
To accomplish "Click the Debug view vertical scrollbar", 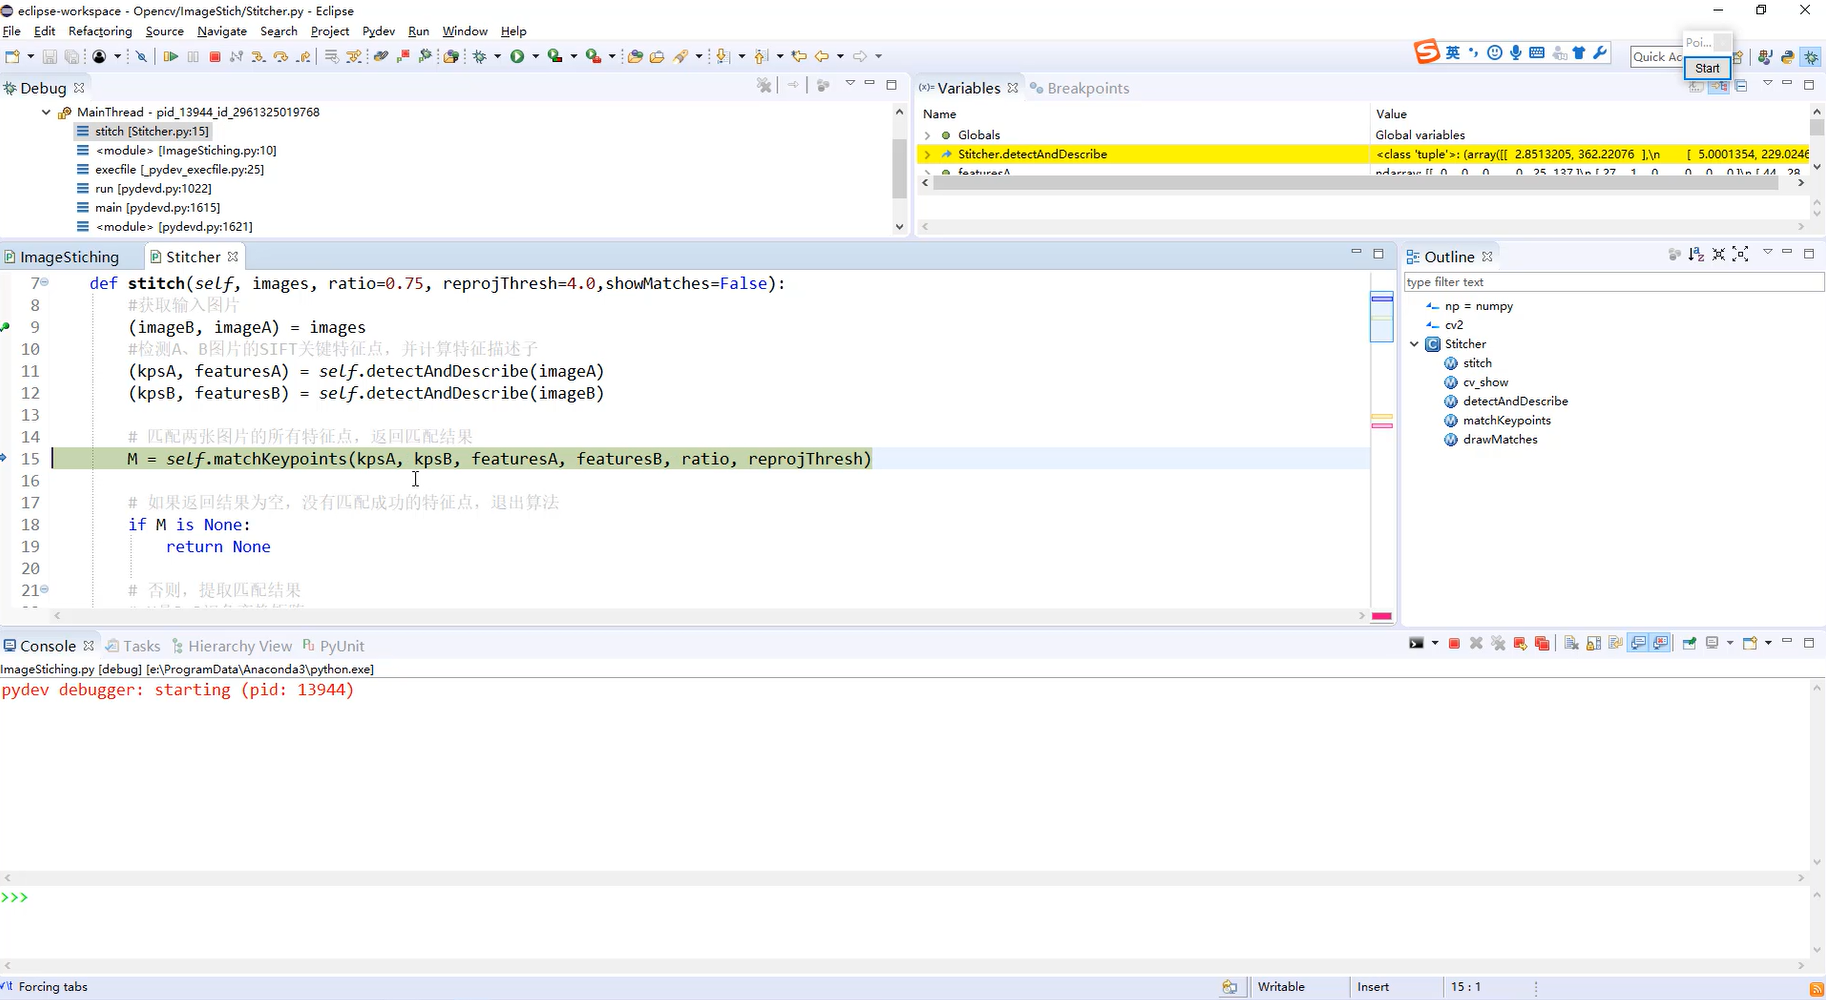I will (x=899, y=170).
